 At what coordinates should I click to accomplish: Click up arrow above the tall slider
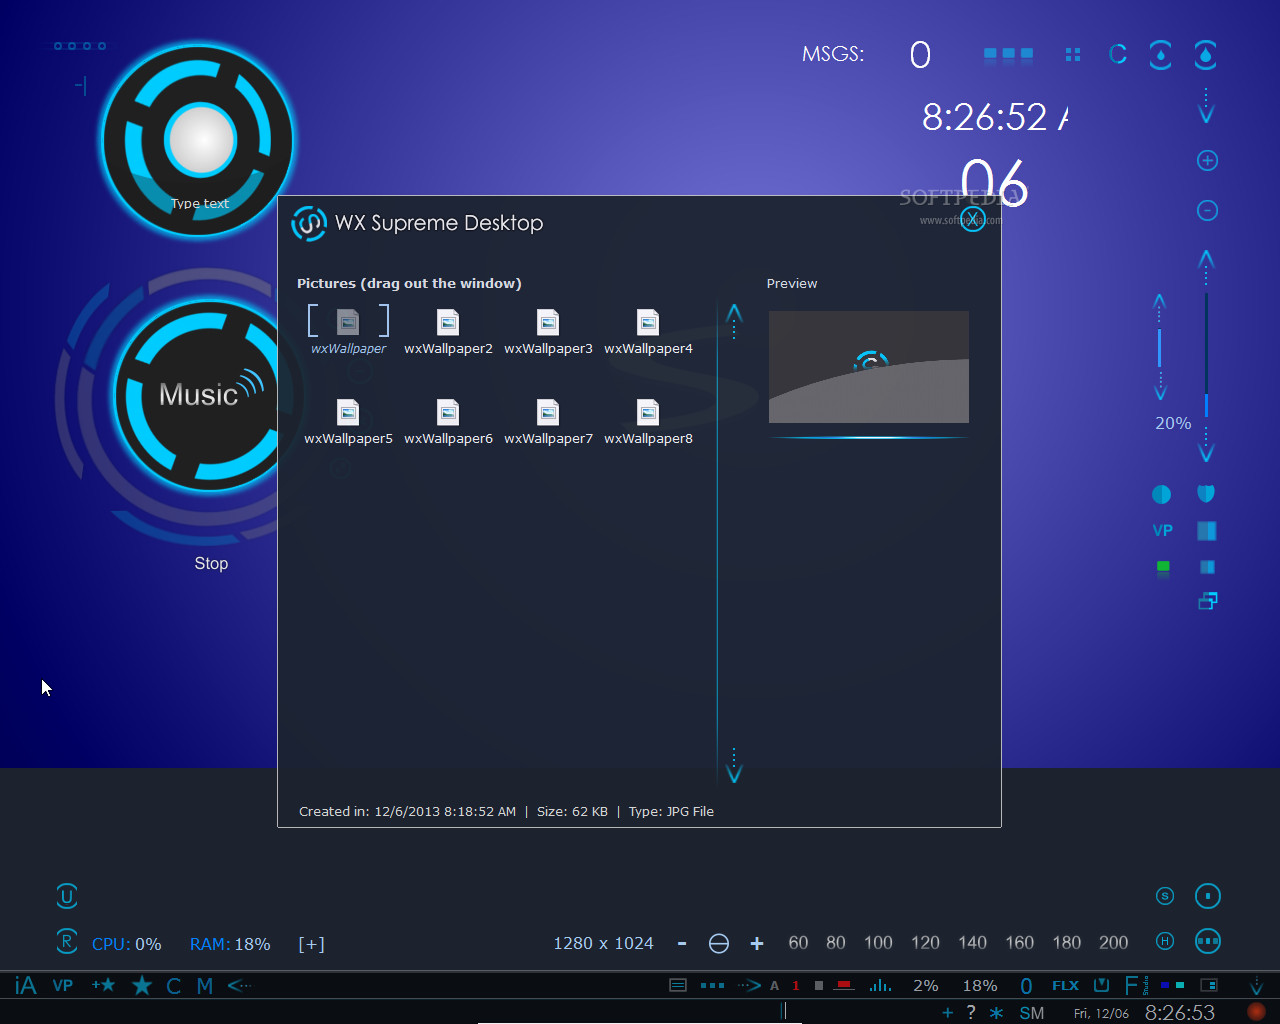(x=1206, y=265)
